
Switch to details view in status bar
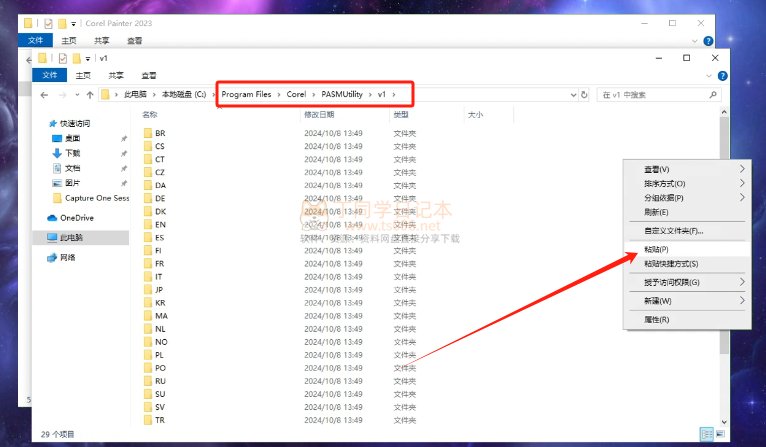[707, 433]
